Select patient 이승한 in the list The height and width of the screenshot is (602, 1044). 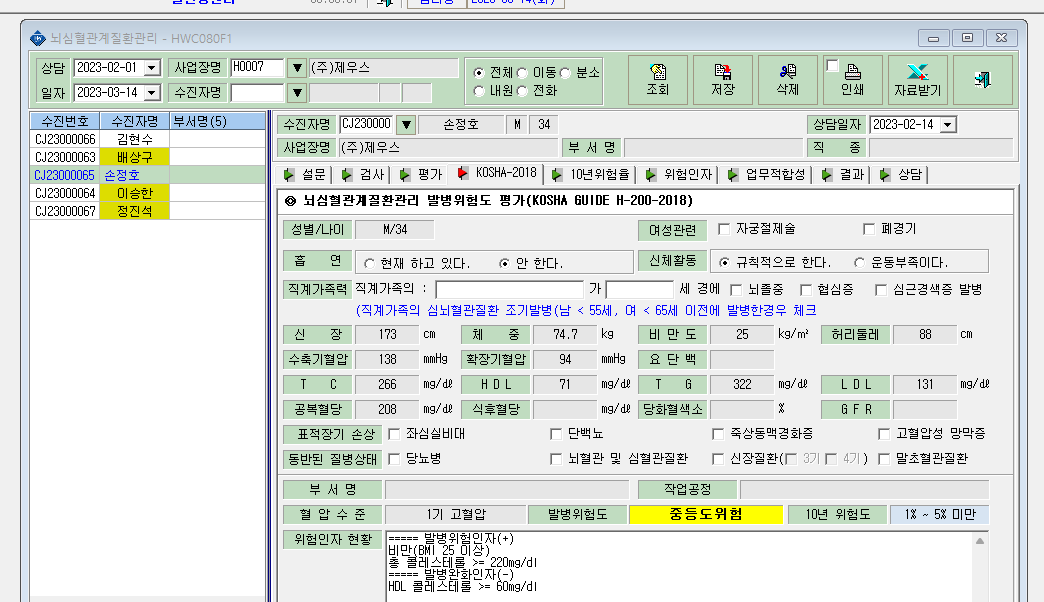(134, 193)
